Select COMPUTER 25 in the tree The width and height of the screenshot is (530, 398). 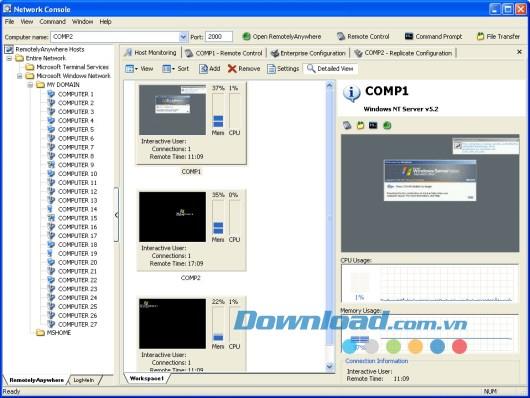click(x=77, y=306)
